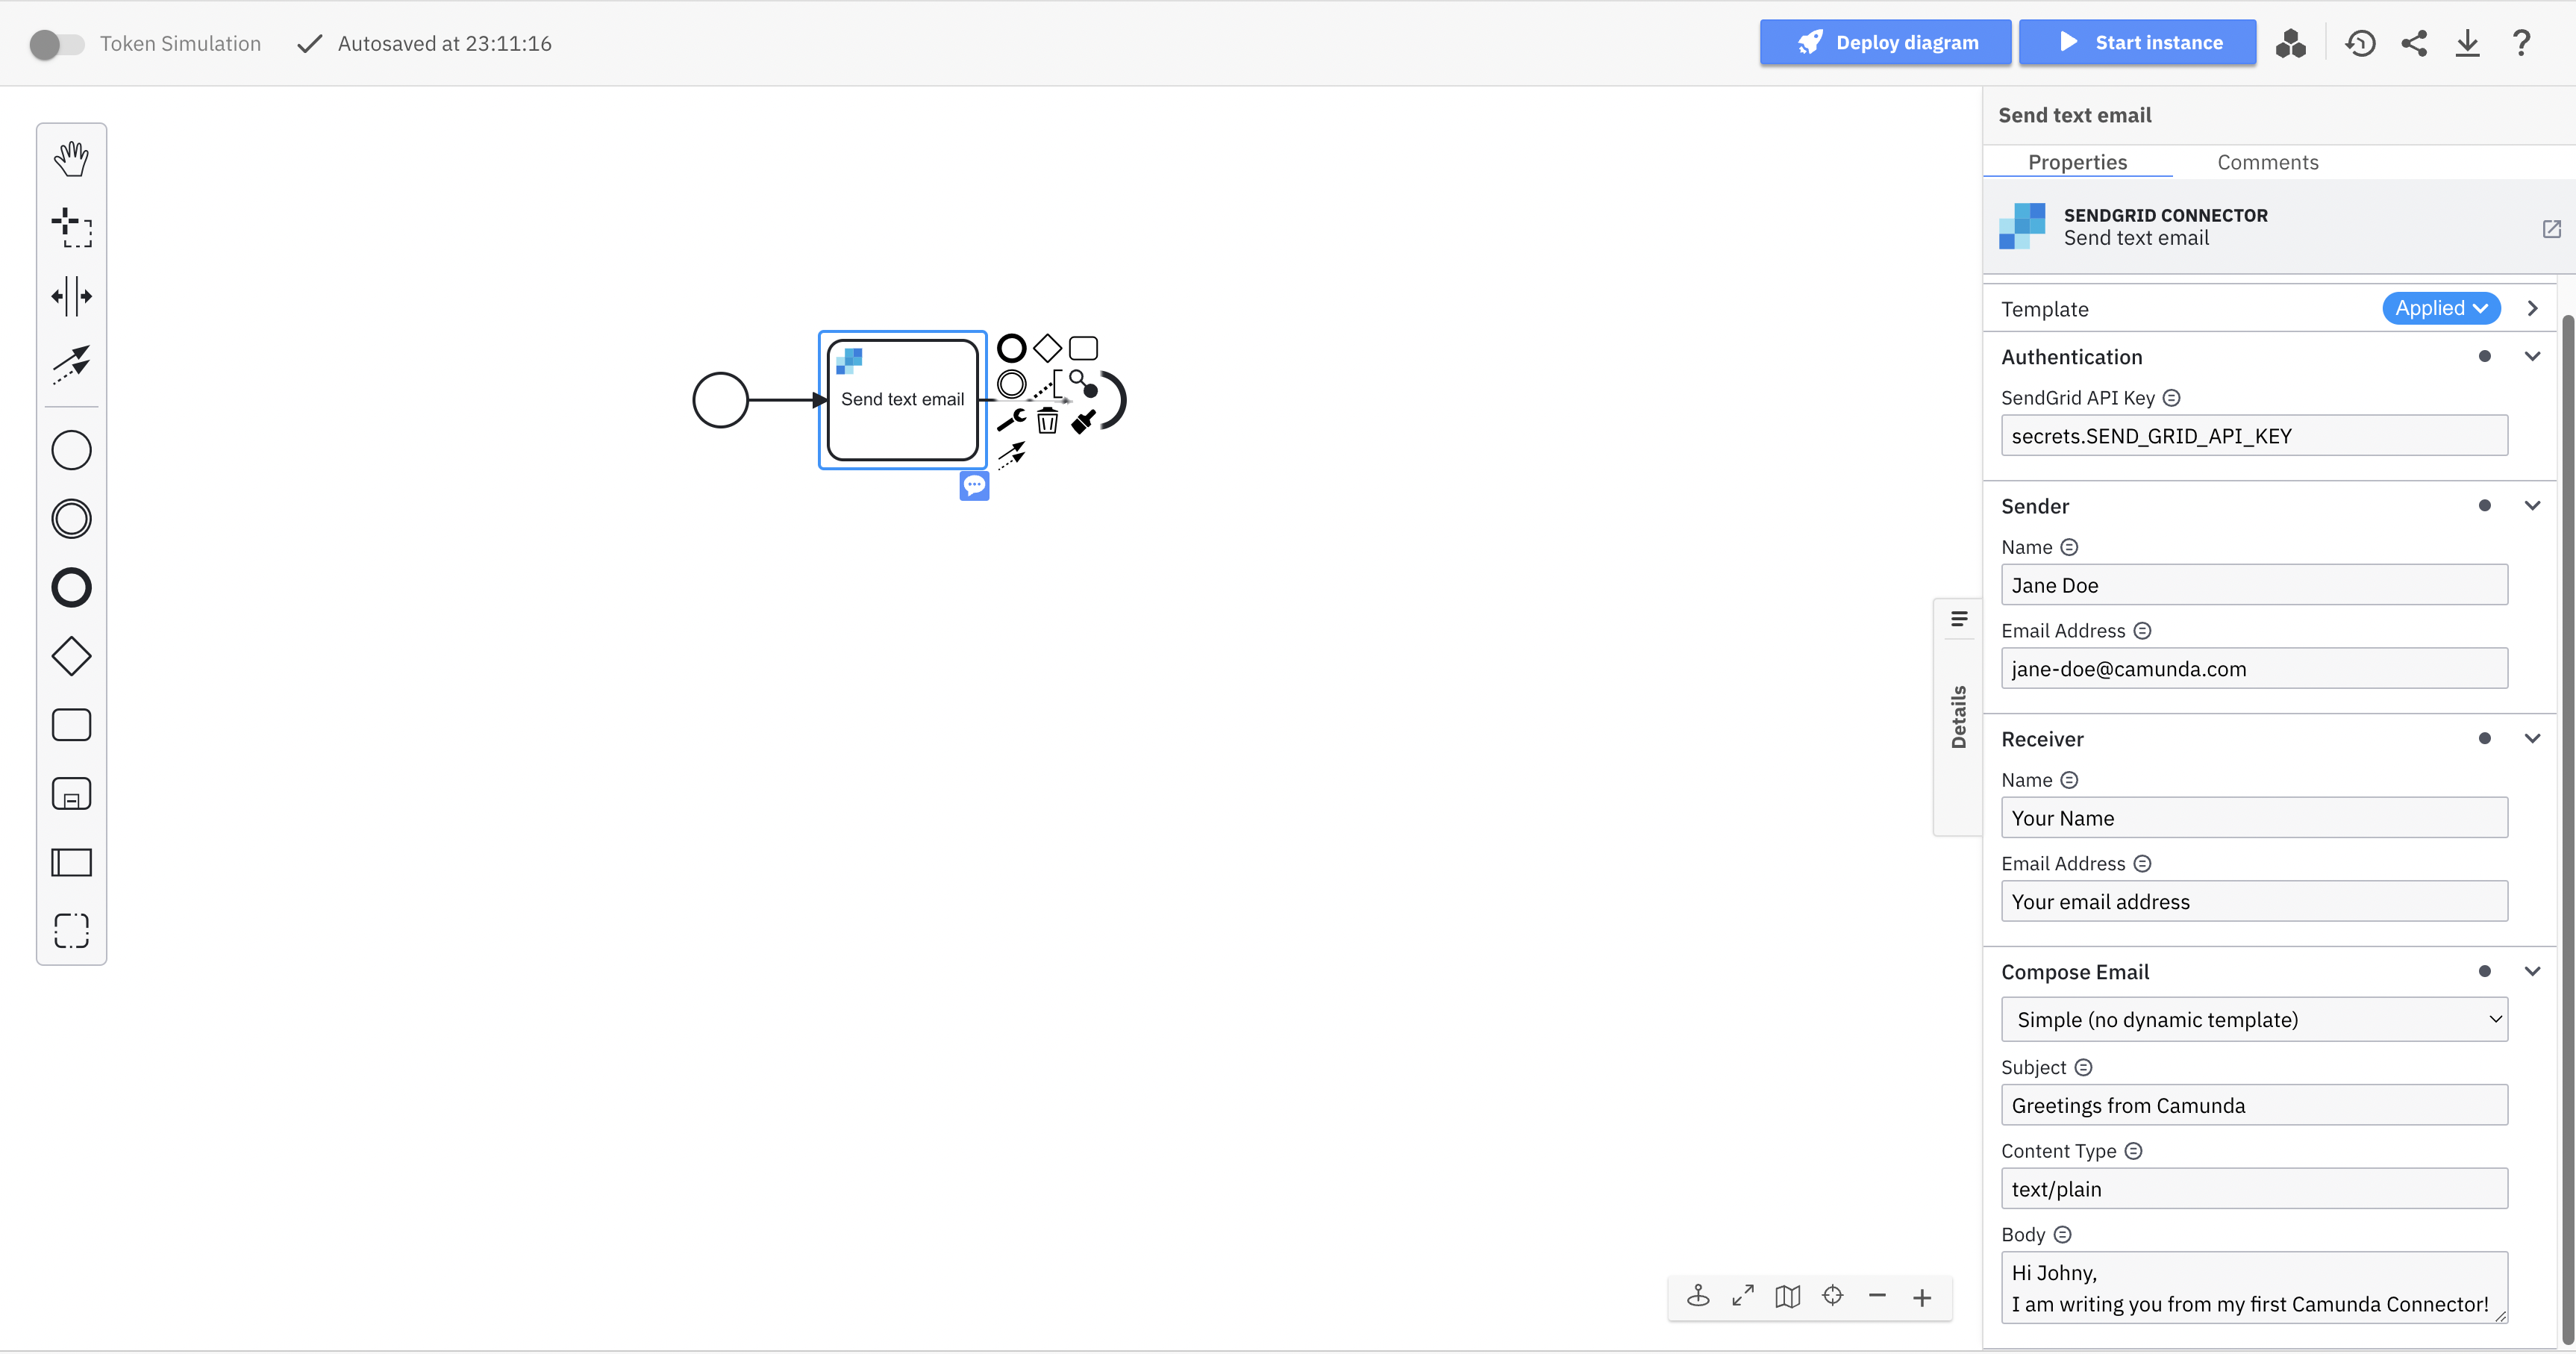Toggle the Sender section documentation dot

coord(2486,506)
